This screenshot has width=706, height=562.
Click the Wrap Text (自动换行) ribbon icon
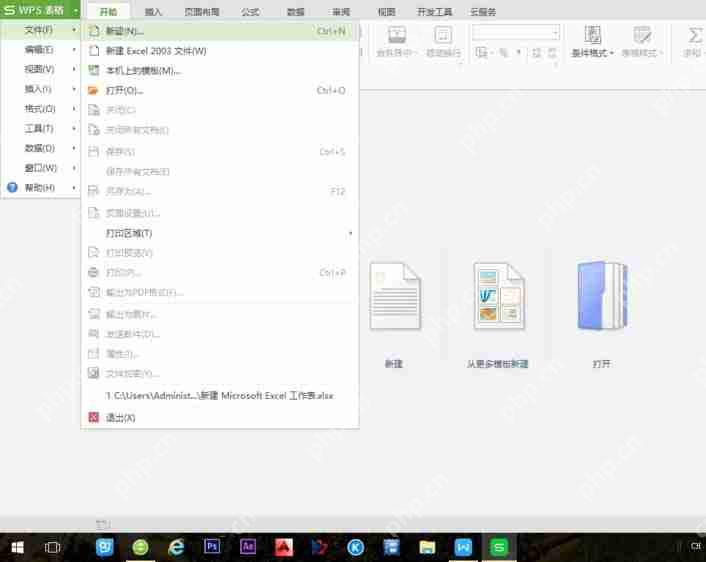point(443,35)
